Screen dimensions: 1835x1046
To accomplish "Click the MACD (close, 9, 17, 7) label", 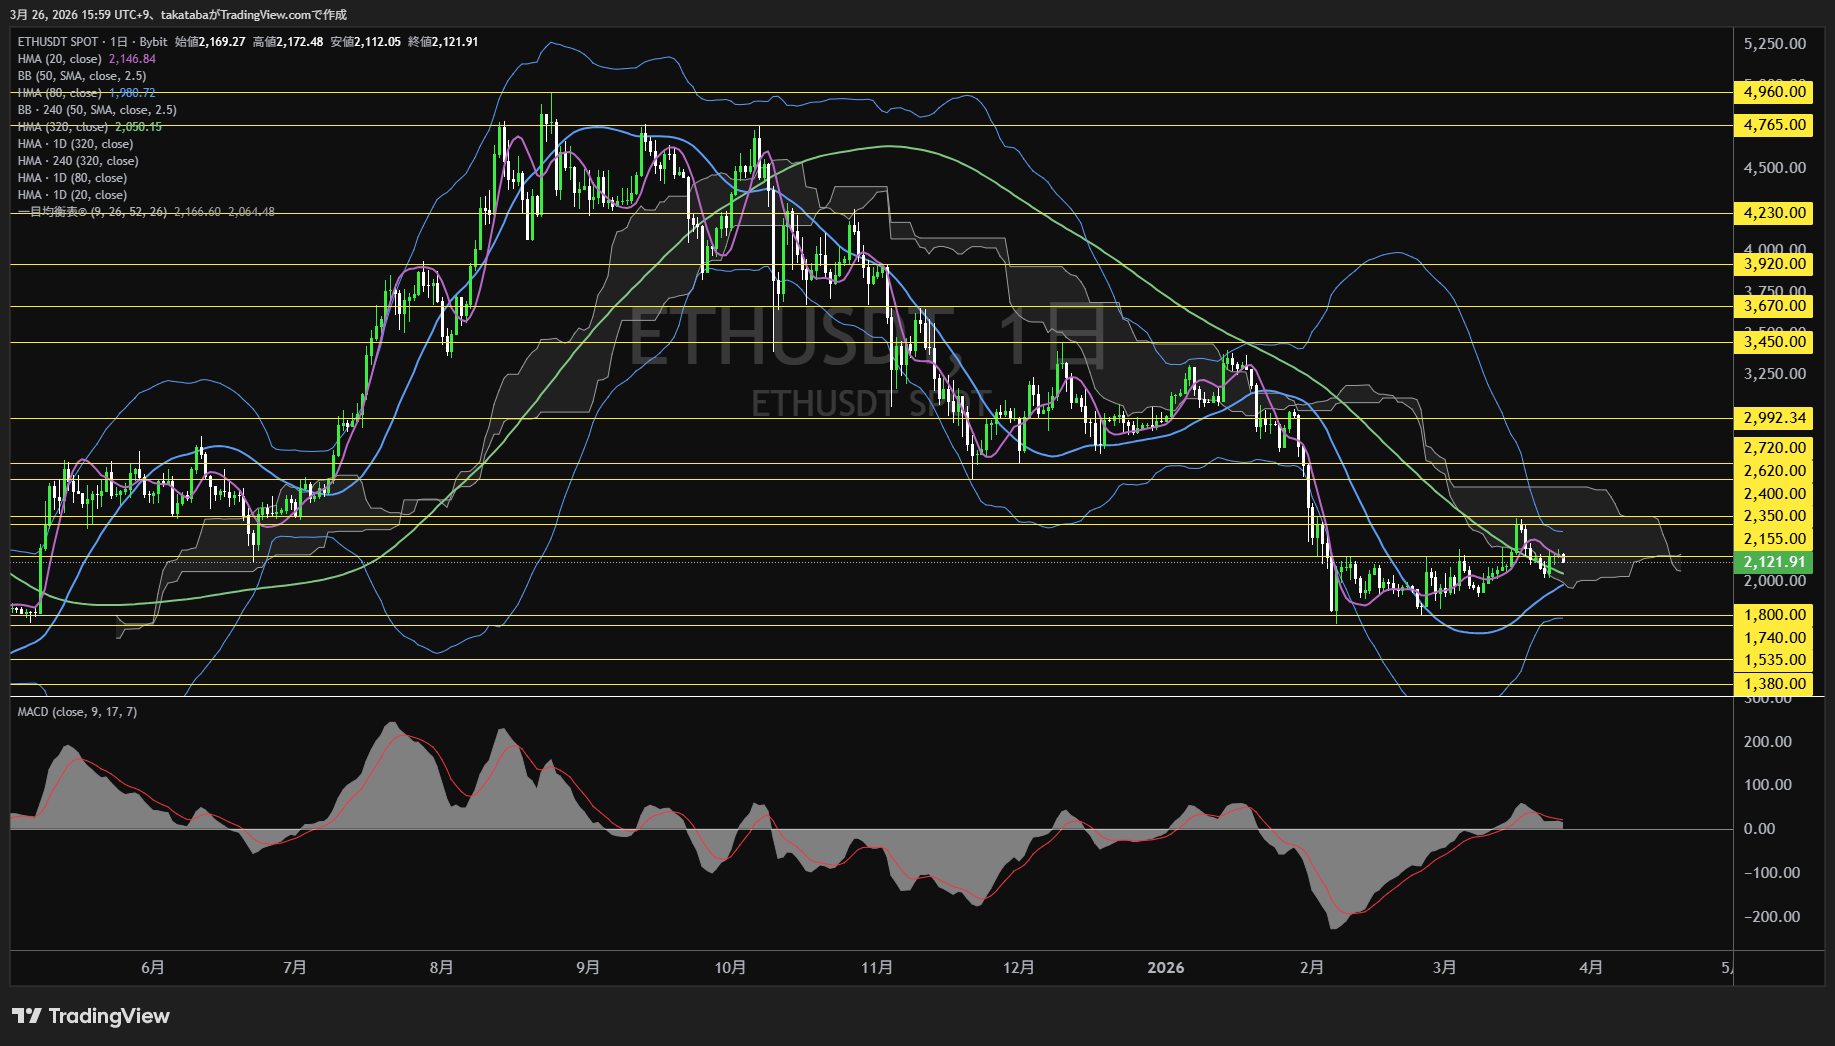I will coord(77,712).
